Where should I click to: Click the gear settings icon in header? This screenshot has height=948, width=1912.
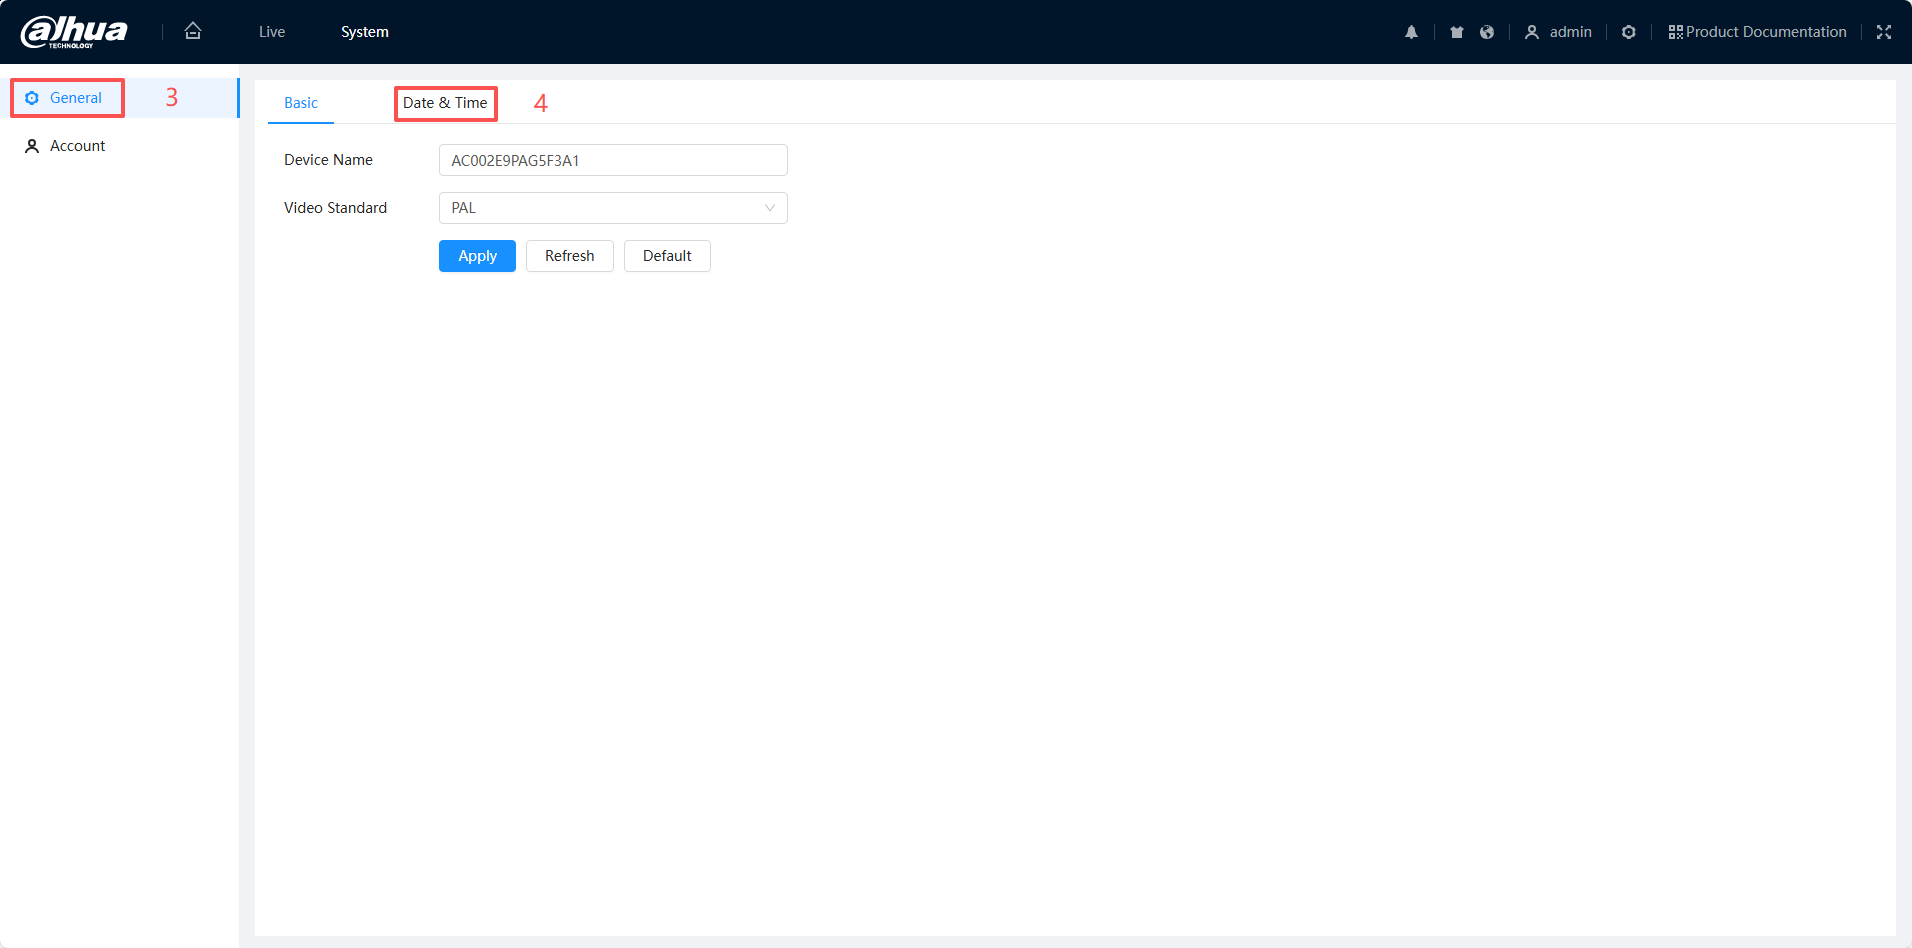1628,32
